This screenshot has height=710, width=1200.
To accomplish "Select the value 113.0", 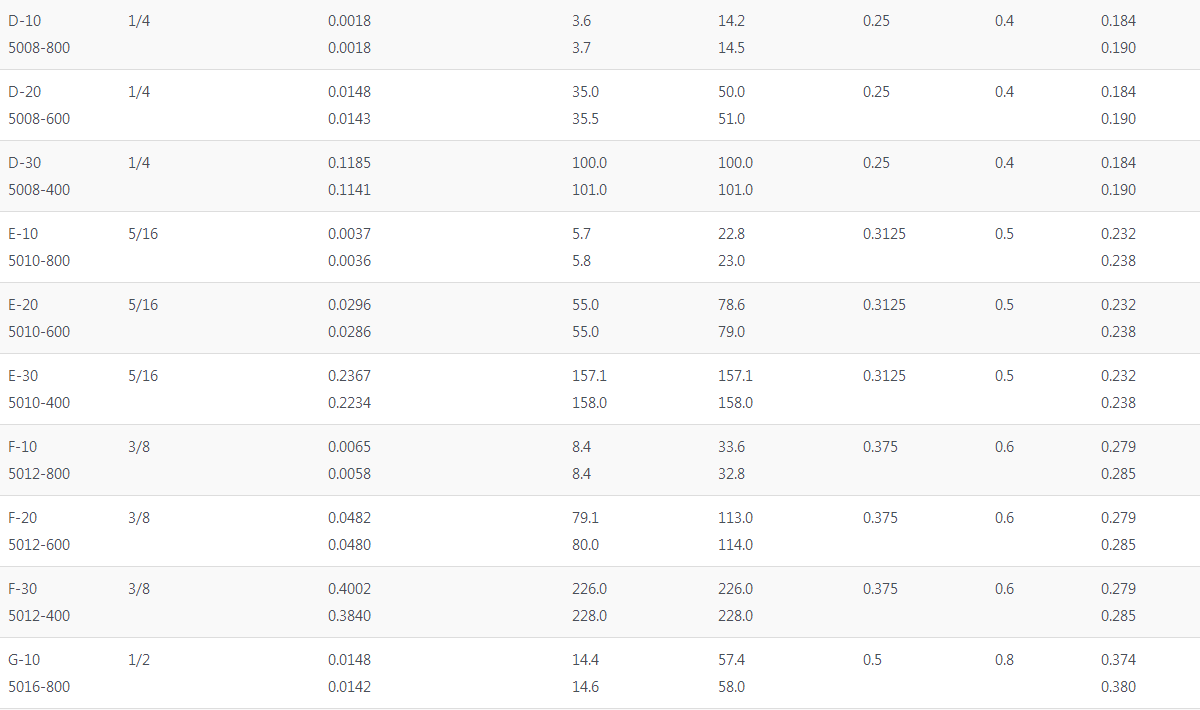I will pos(735,518).
